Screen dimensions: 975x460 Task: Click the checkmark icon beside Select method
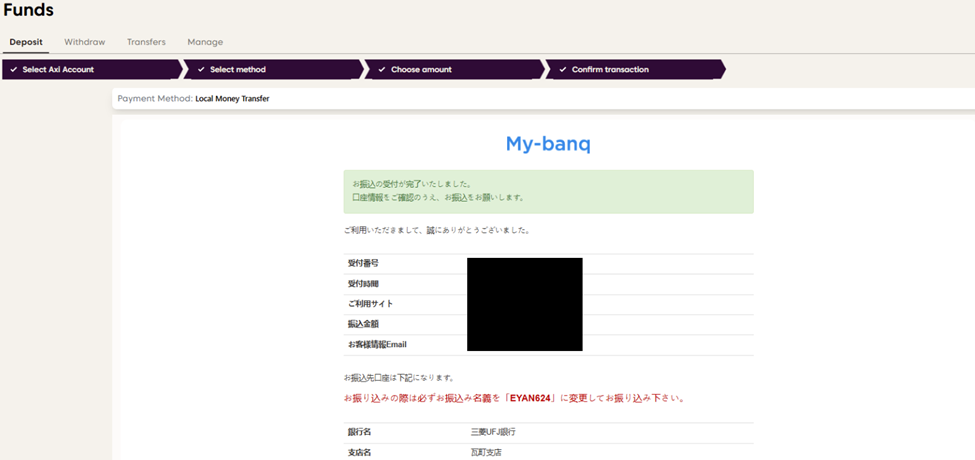[x=200, y=70]
